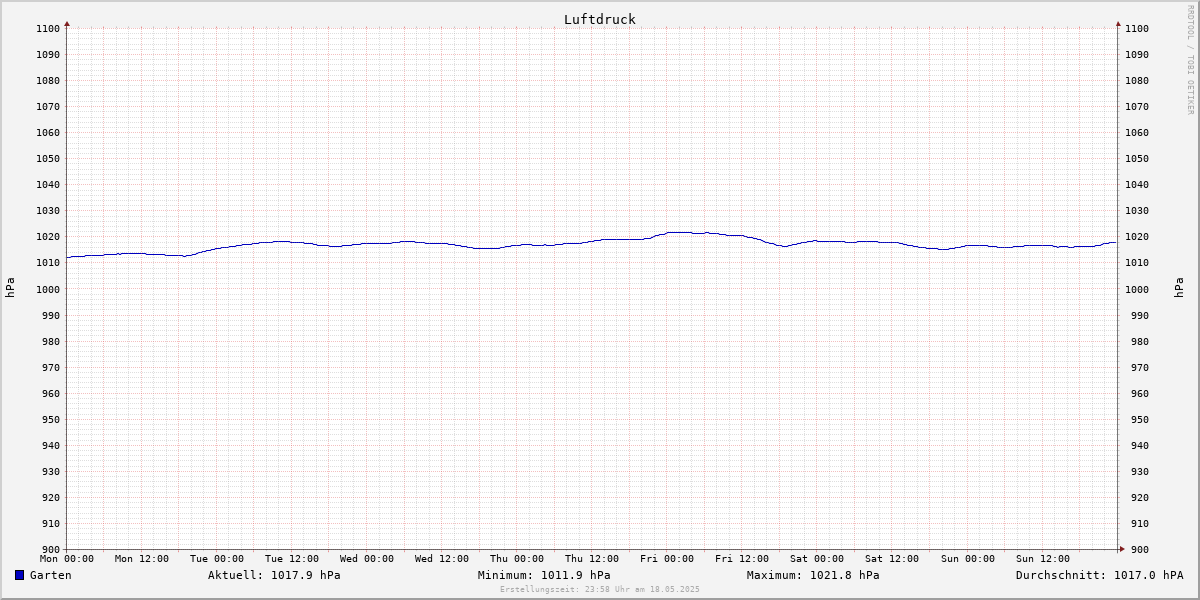1200x600 pixels.
Task: Click the 900 label on left y-axis
Action: (51, 550)
